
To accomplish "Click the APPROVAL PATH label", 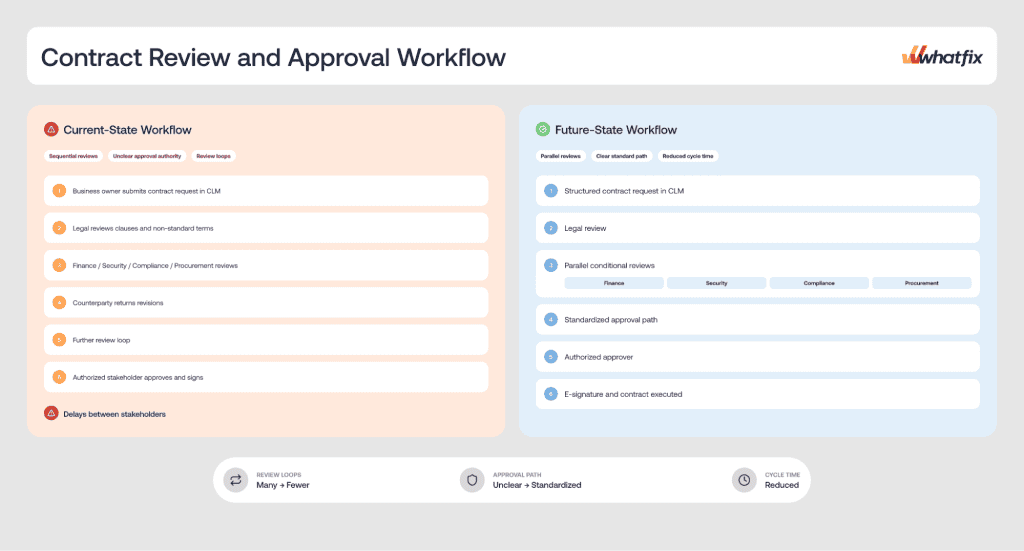I will tap(517, 475).
